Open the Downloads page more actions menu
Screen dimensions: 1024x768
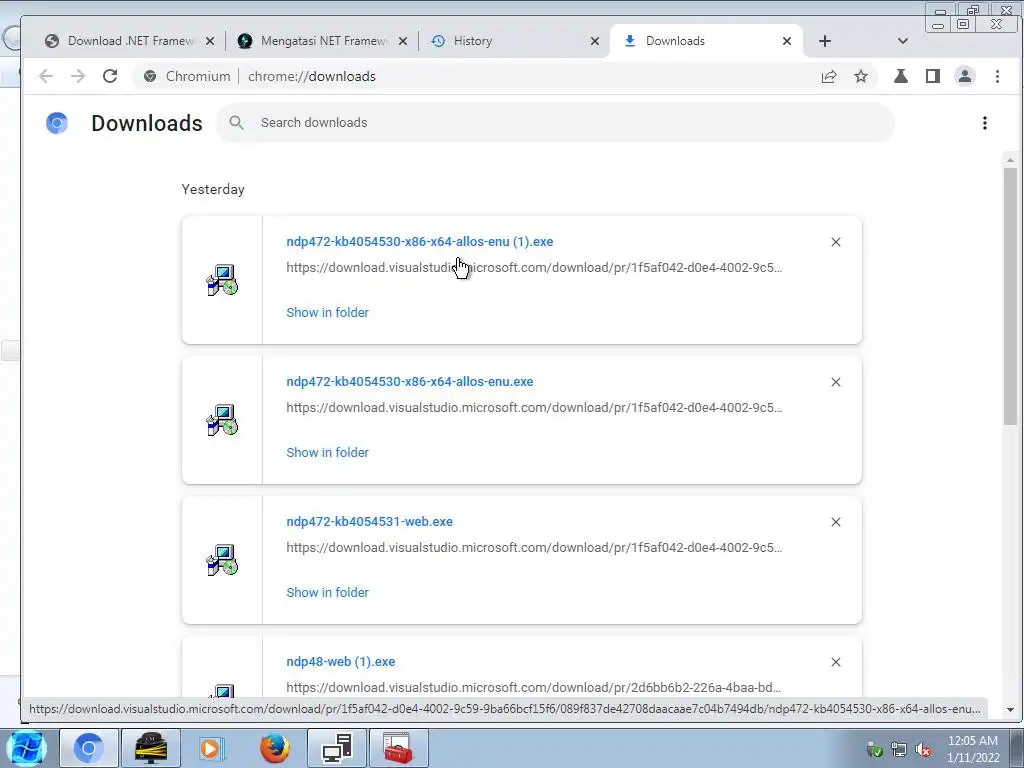point(985,123)
